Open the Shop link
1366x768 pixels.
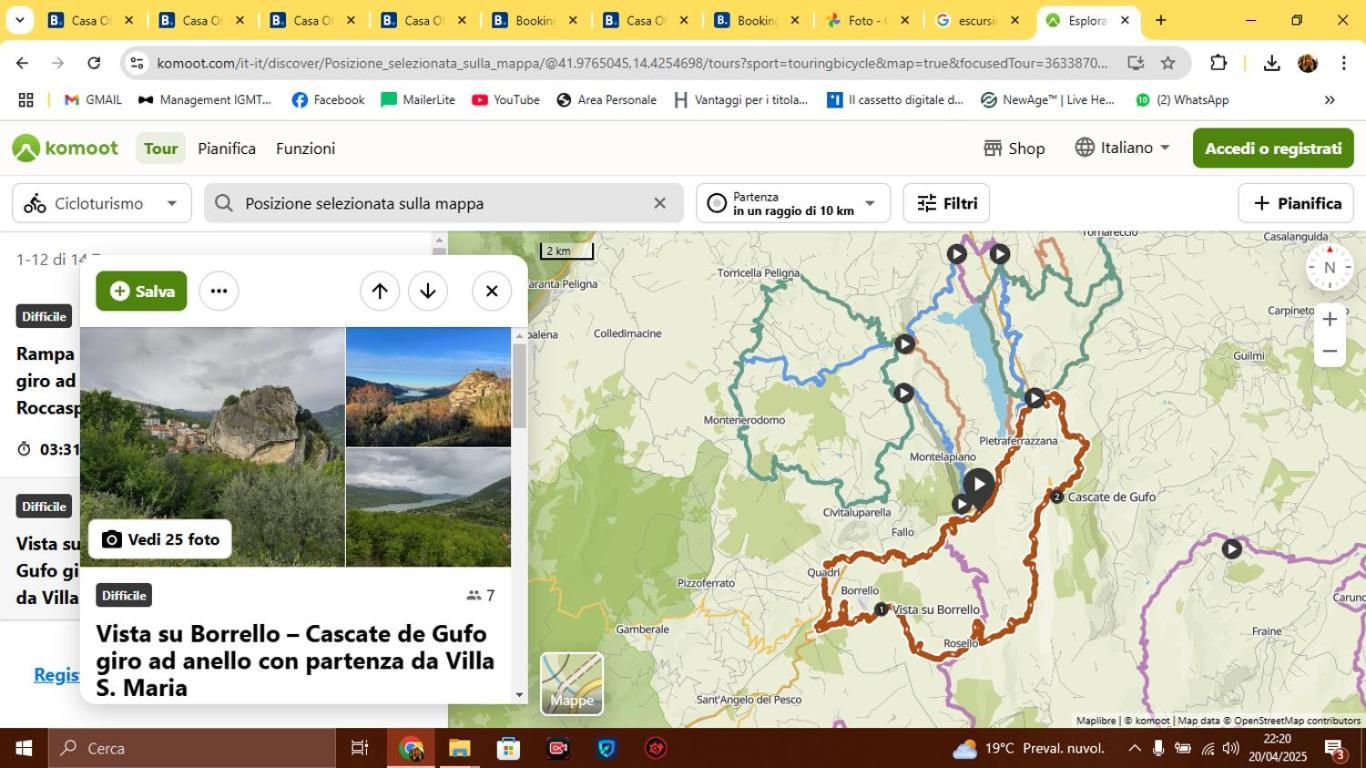(1014, 148)
